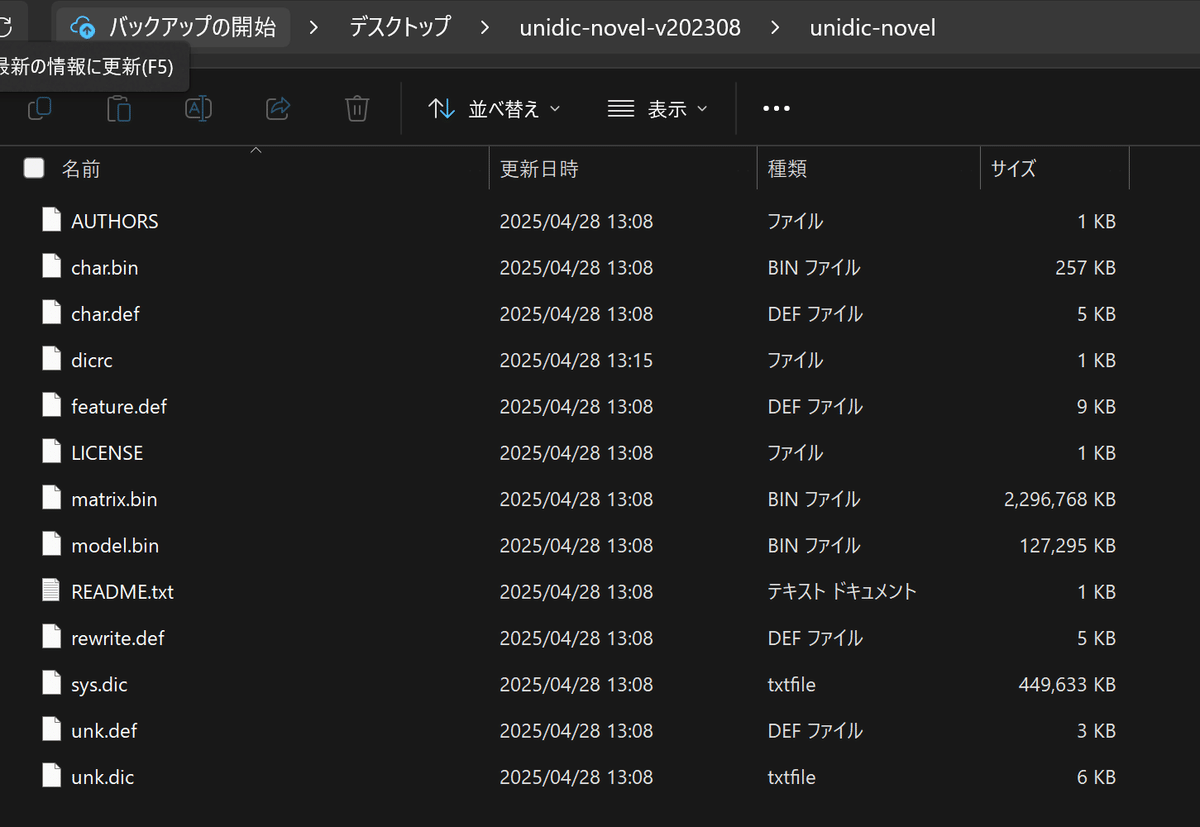Click the LICENSE file icon
This screenshot has height=827, width=1200.
(x=51, y=452)
